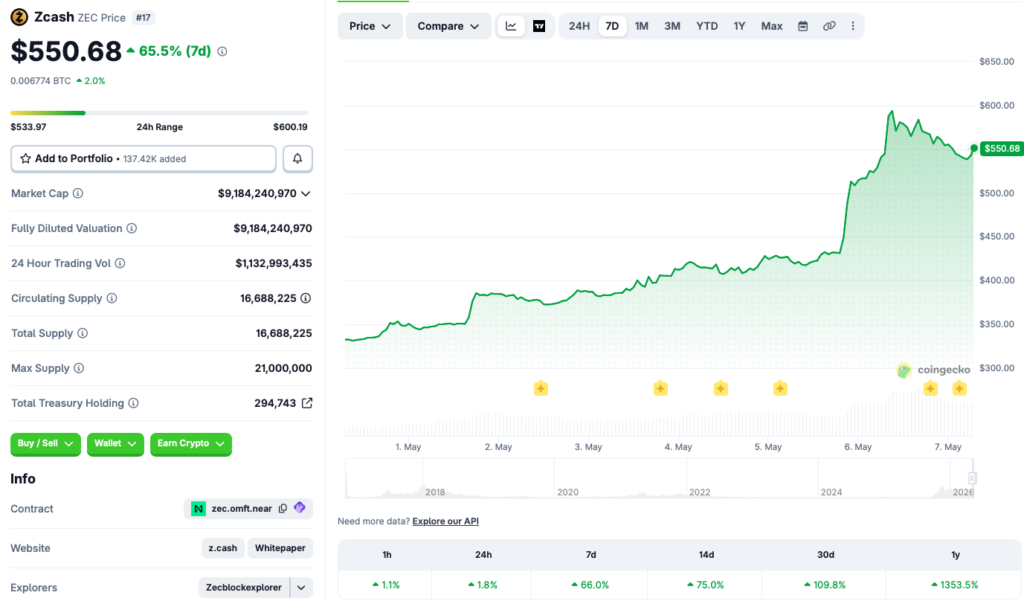Click the green NEAR network icon
This screenshot has height=601, width=1024.
198,508
